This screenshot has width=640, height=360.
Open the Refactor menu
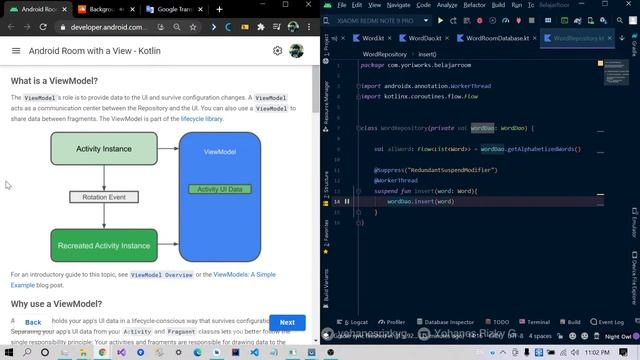tap(474, 5)
